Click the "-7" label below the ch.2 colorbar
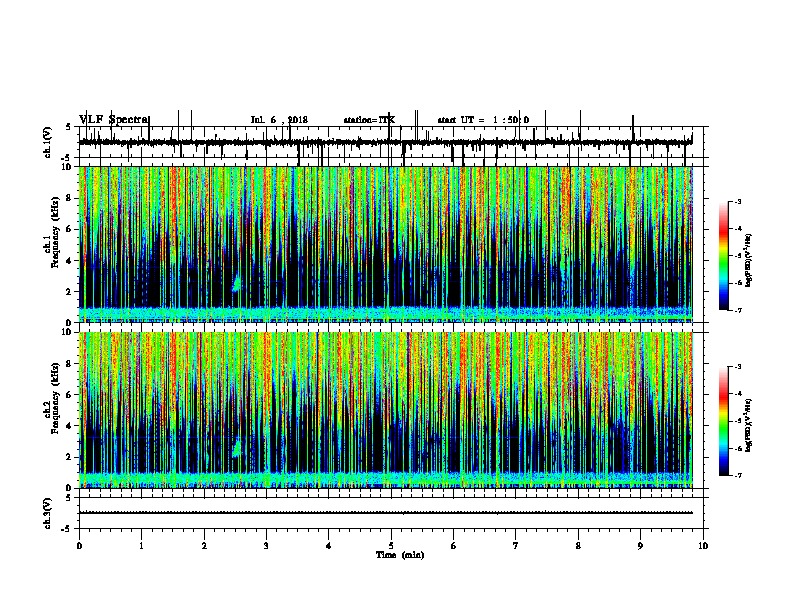The width and height of the screenshot is (792, 612). [x=737, y=476]
